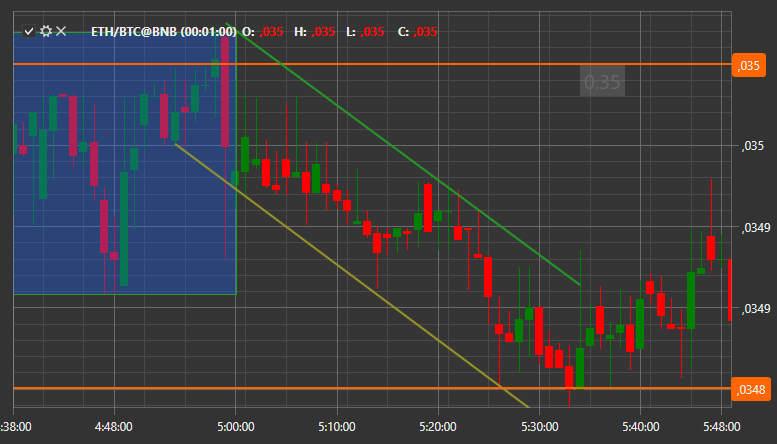
Task: Click the ETH/BTC@BNB series title
Action: [164, 32]
